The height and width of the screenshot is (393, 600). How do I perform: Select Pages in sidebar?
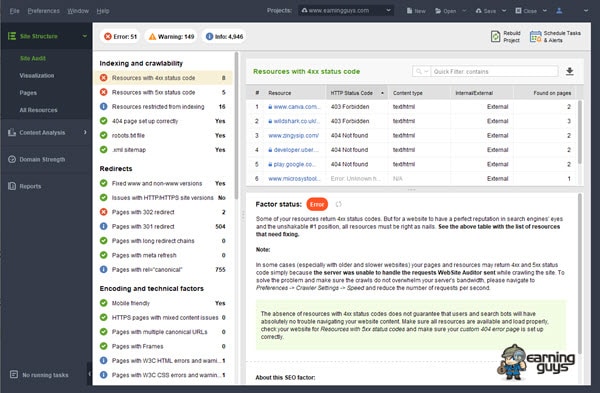pyautogui.click(x=28, y=93)
